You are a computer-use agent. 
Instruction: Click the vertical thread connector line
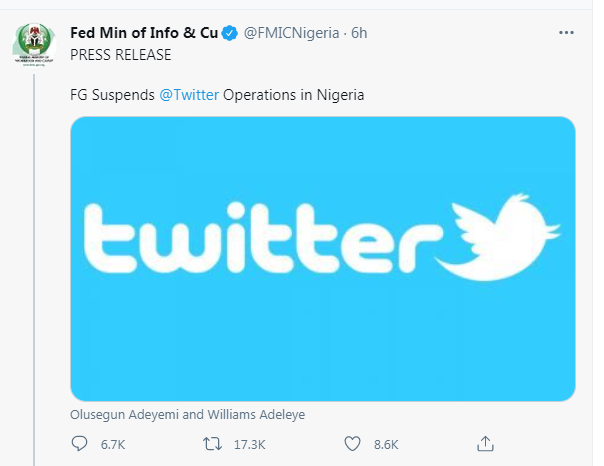click(x=34, y=270)
